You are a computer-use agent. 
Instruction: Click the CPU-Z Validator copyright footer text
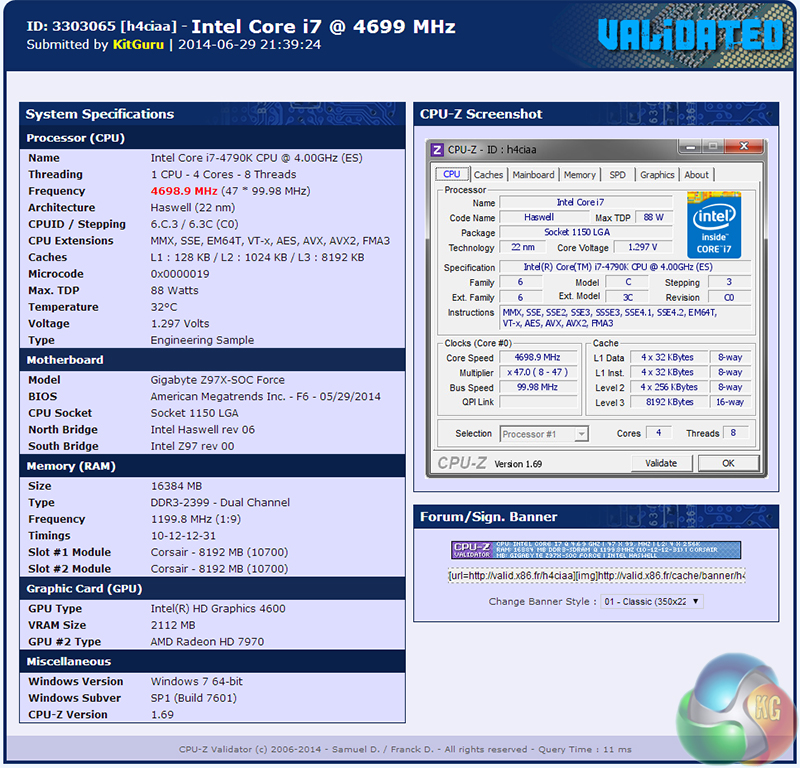pos(405,750)
